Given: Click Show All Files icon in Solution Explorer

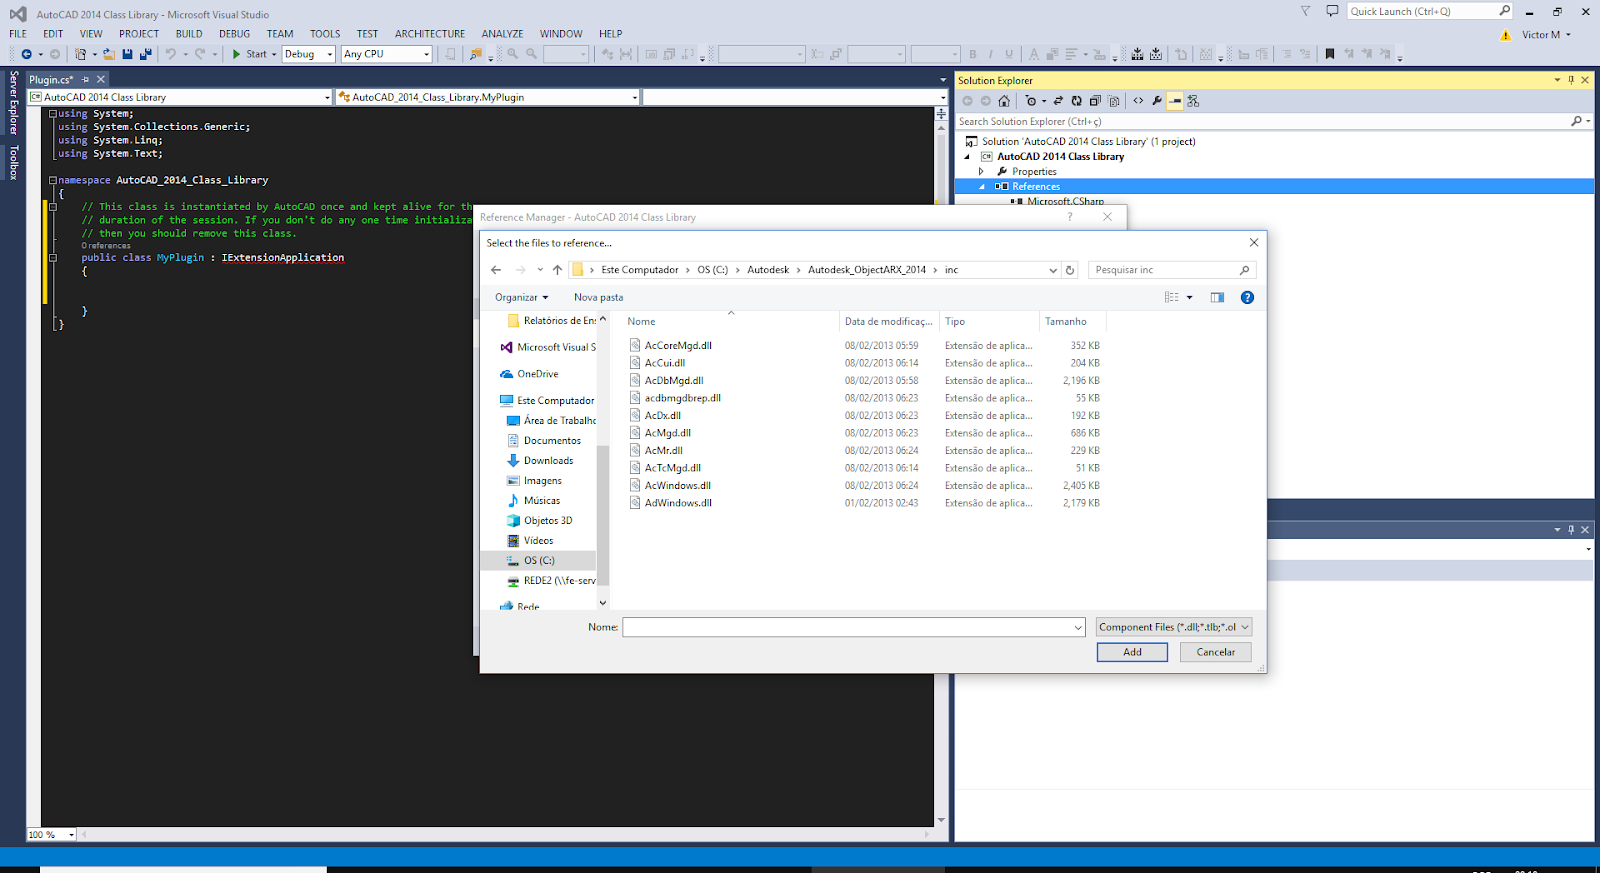Looking at the screenshot, I should tap(1114, 101).
